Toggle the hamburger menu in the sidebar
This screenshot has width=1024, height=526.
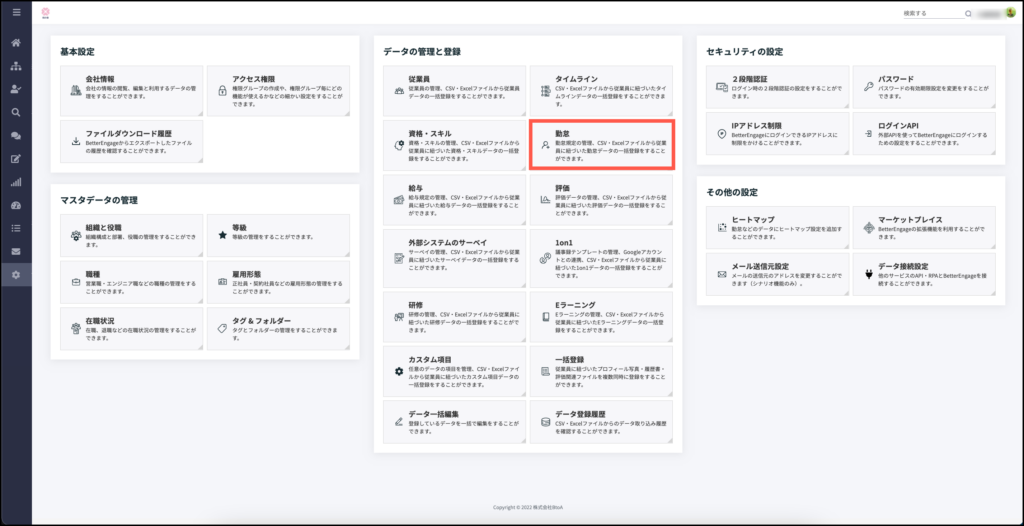point(16,12)
